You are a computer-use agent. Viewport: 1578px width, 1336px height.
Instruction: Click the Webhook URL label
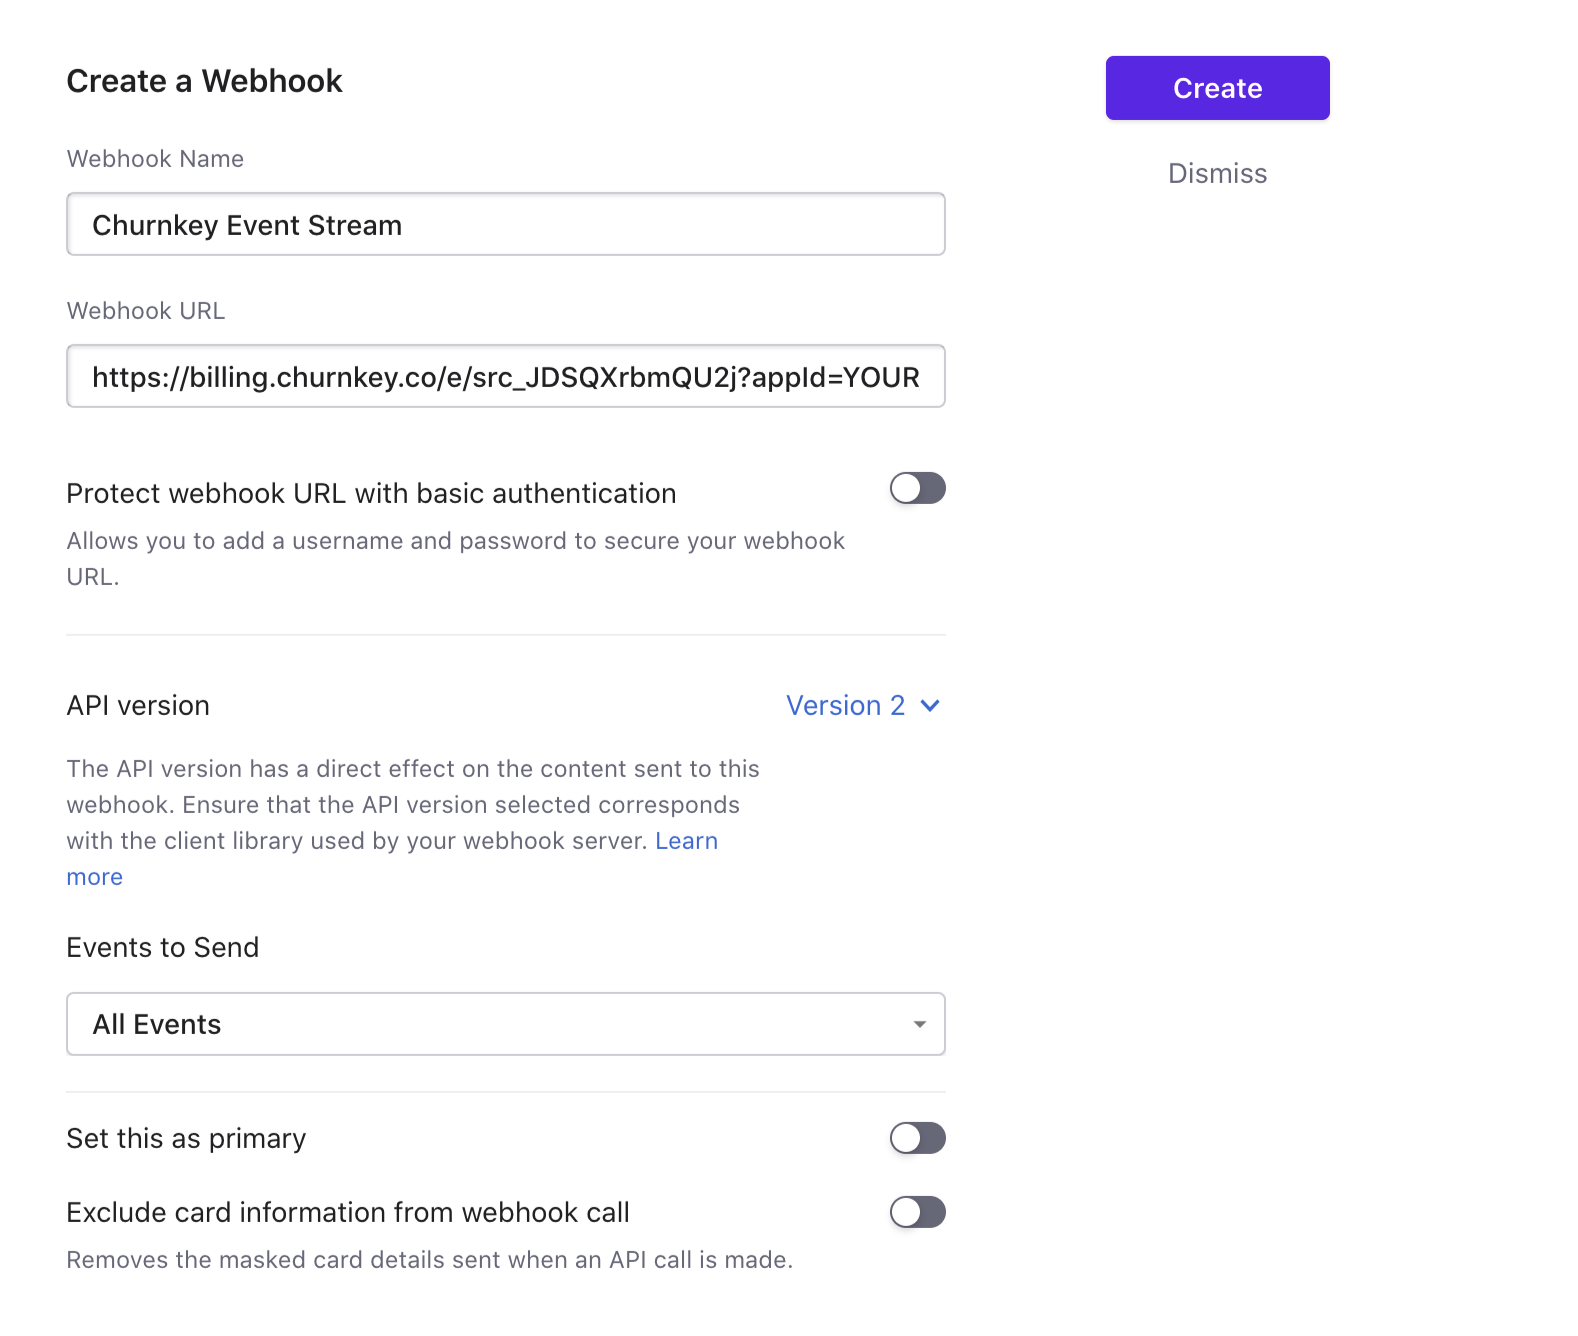146,311
